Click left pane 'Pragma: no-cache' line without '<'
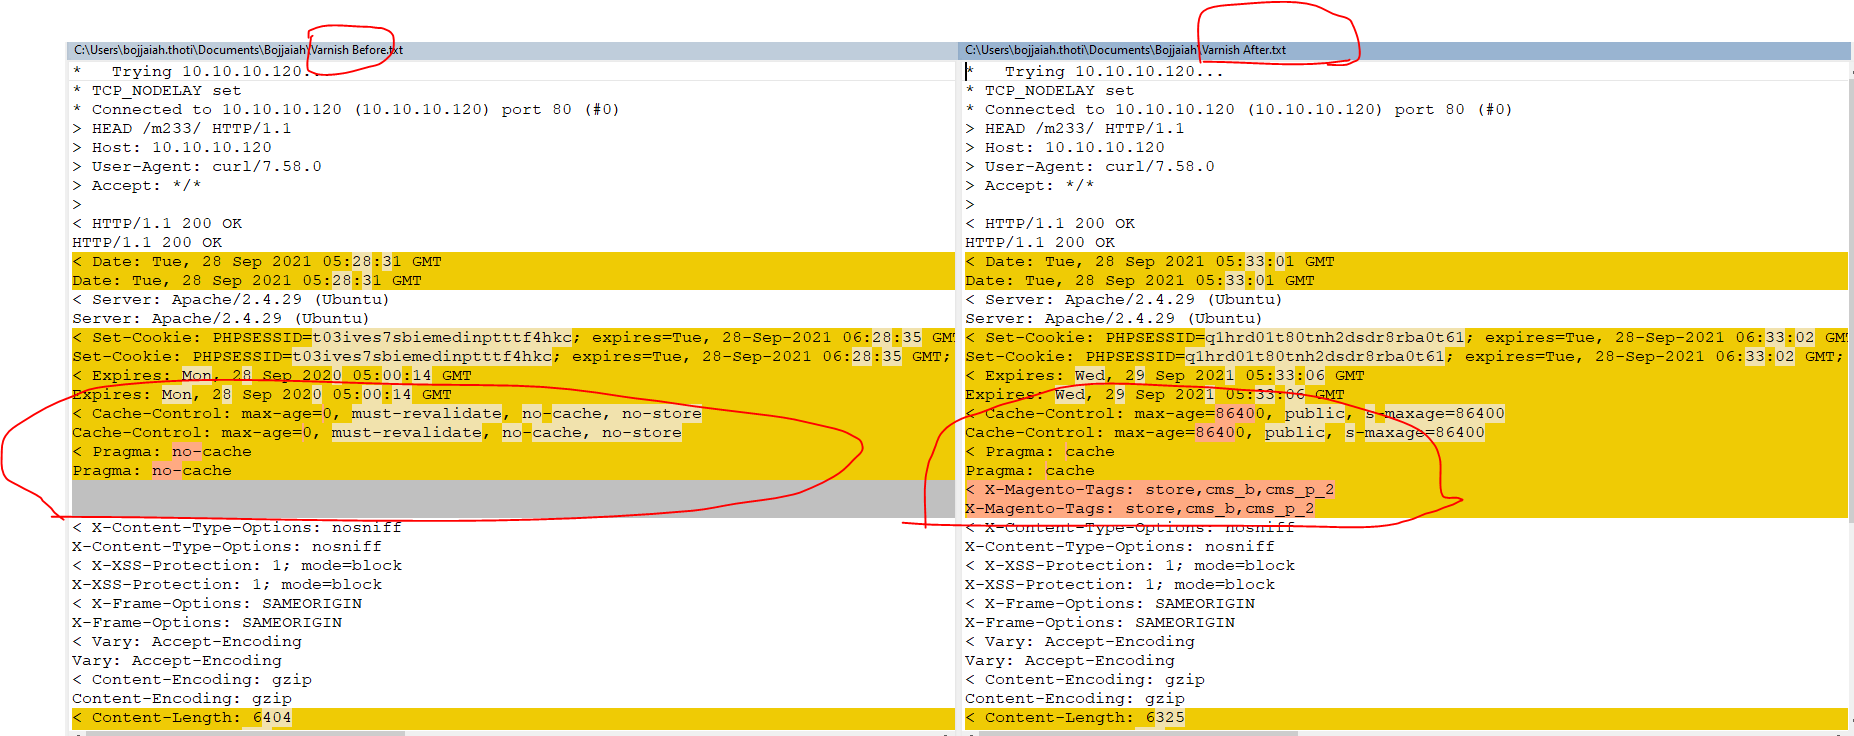The image size is (1854, 736). pos(513,471)
